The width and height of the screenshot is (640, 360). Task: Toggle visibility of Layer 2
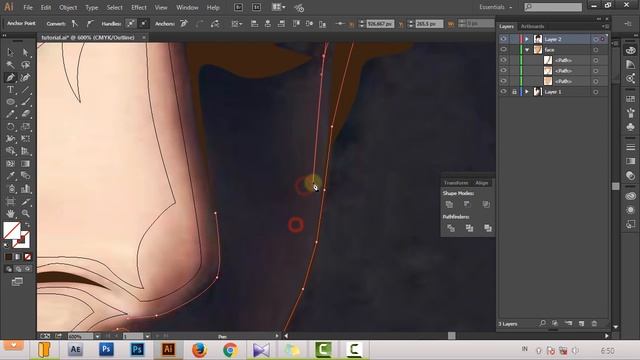(x=503, y=39)
